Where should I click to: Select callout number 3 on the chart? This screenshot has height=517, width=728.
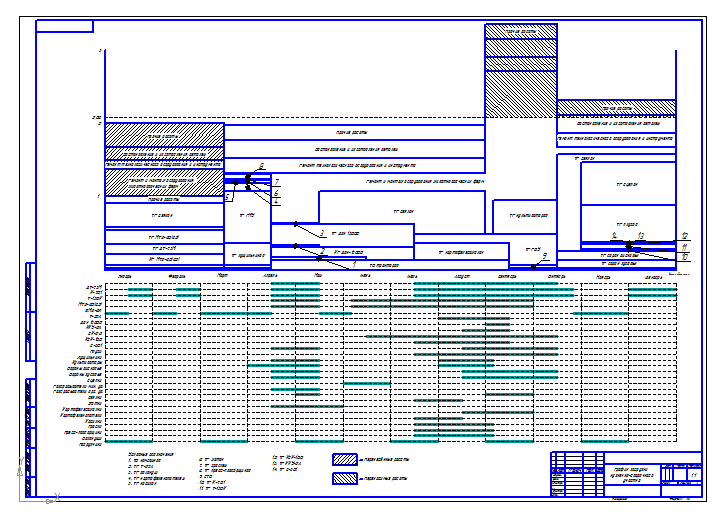(322, 233)
